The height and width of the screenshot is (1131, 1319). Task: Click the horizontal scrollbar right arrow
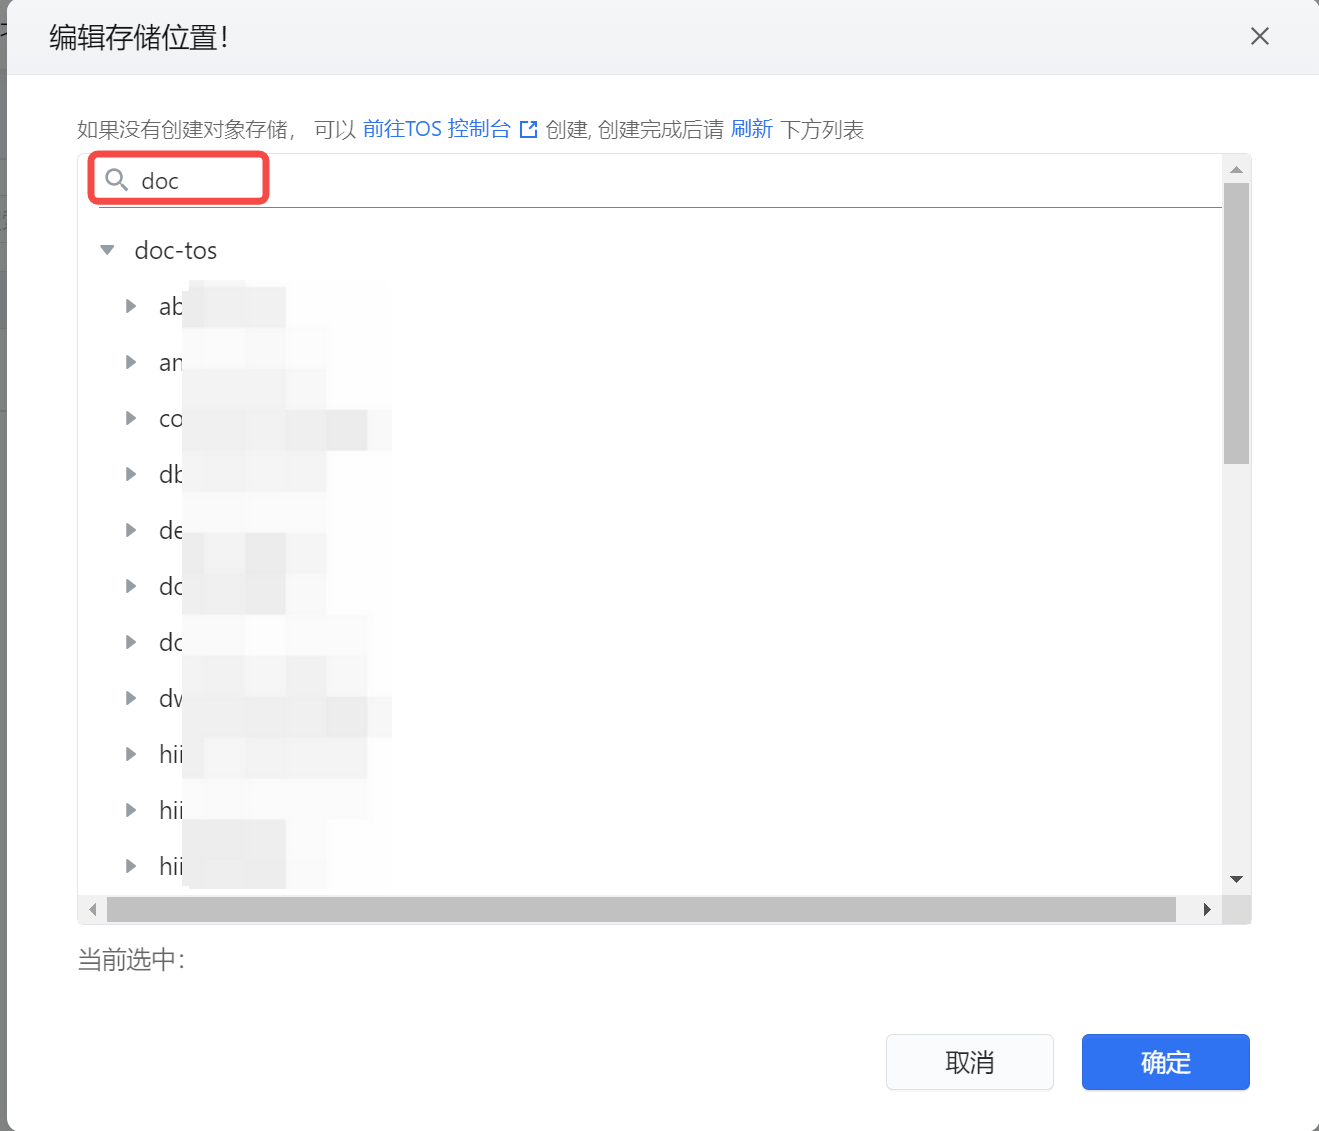coord(1207,909)
